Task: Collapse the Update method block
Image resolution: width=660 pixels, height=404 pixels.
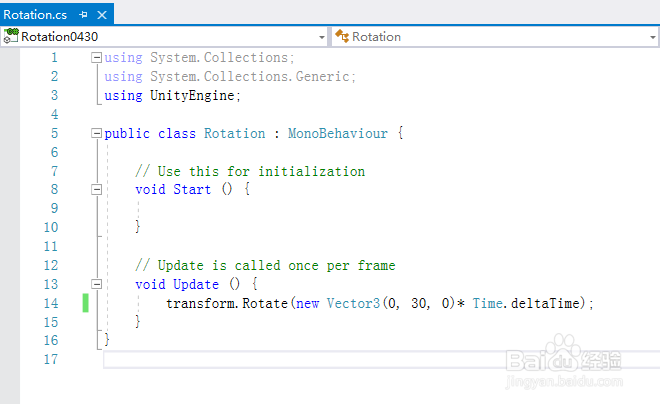Action: [96, 284]
